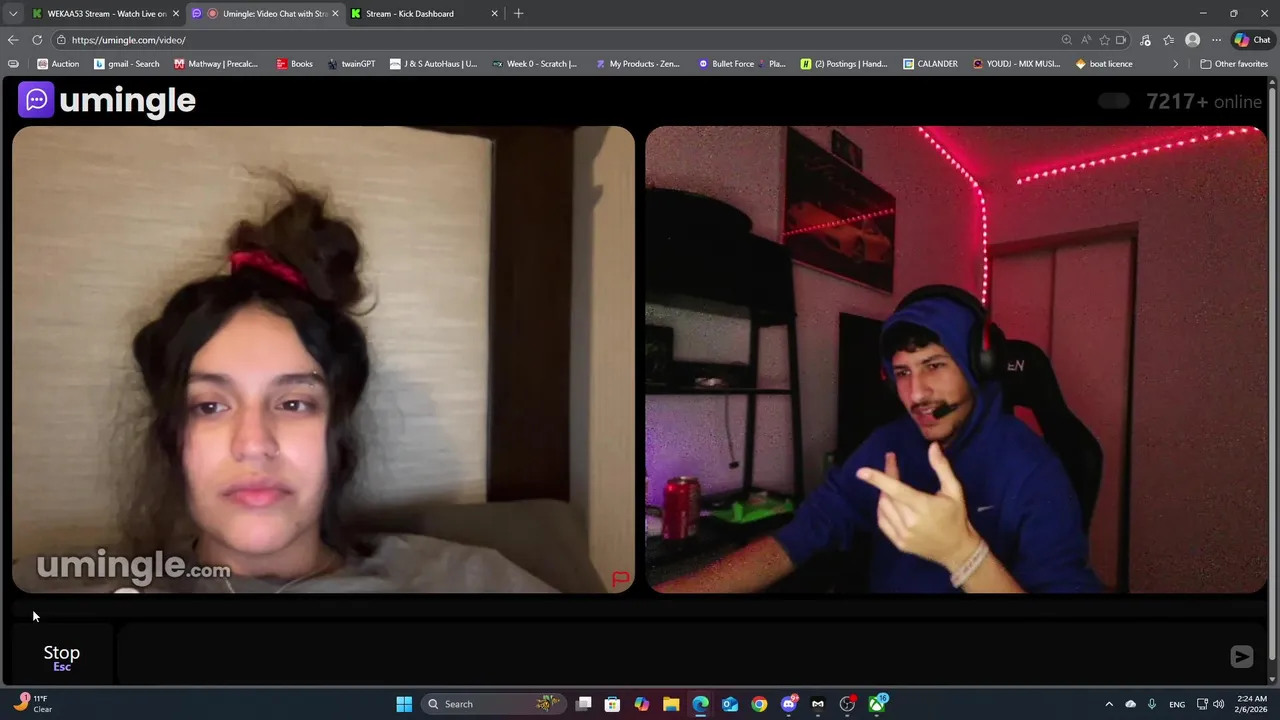Open the twainGPT bookmark
The width and height of the screenshot is (1280, 720).
352,64
